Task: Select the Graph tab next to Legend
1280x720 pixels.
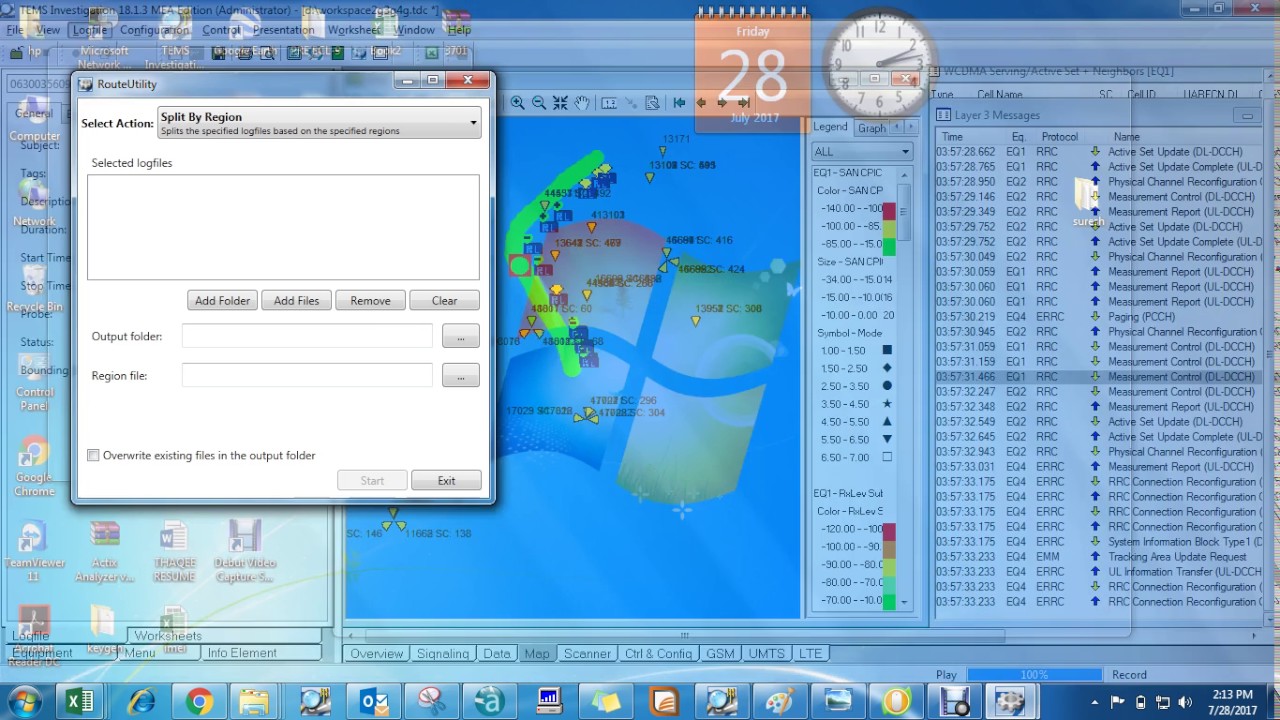Action: (x=872, y=127)
